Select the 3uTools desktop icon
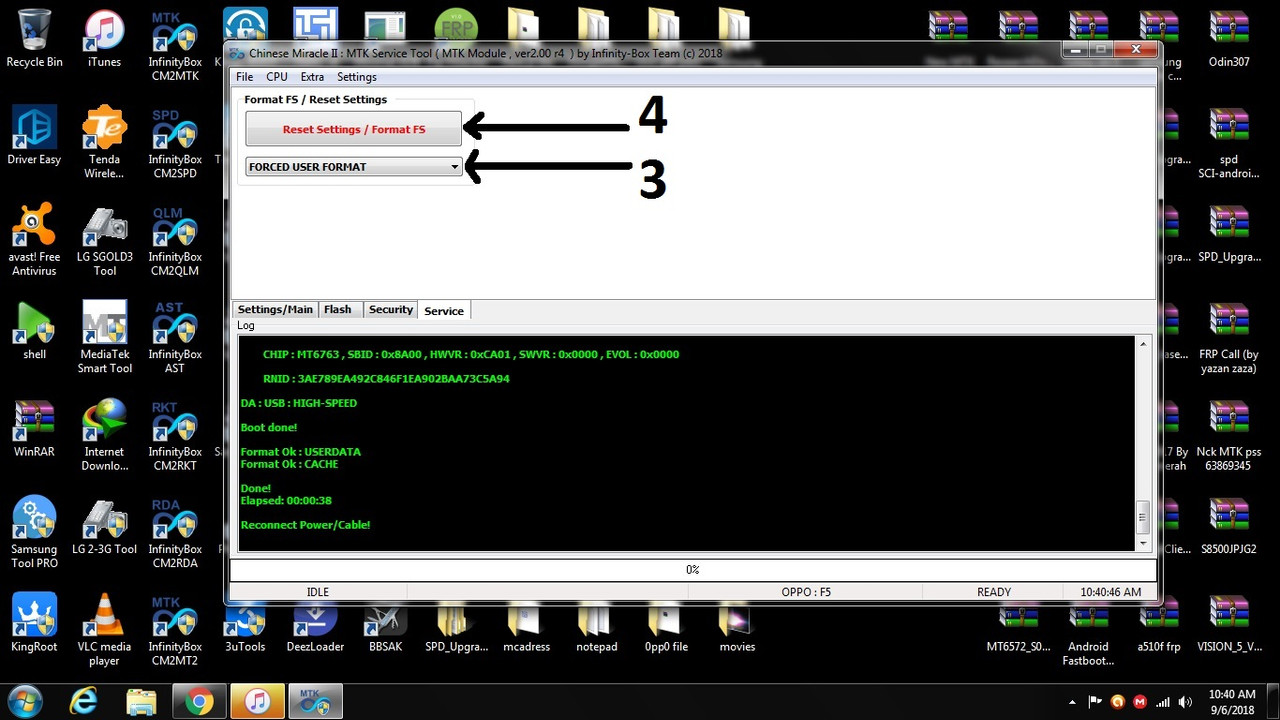Image resolution: width=1280 pixels, height=720 pixels. 245,630
